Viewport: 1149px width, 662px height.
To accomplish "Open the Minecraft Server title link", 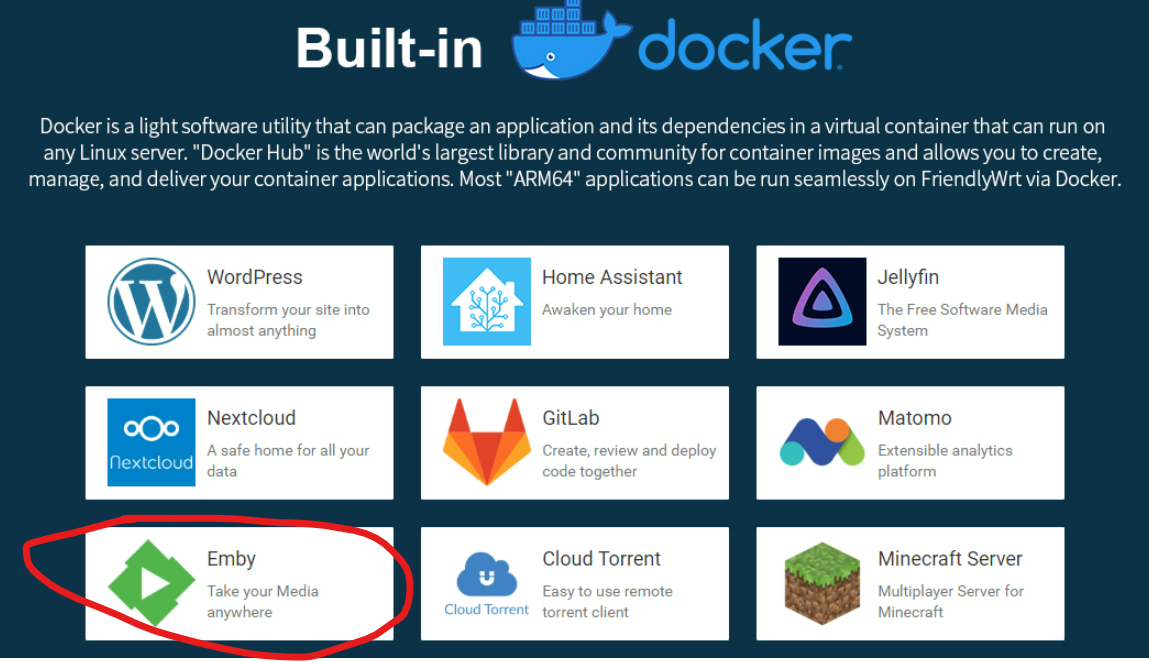I will (950, 559).
